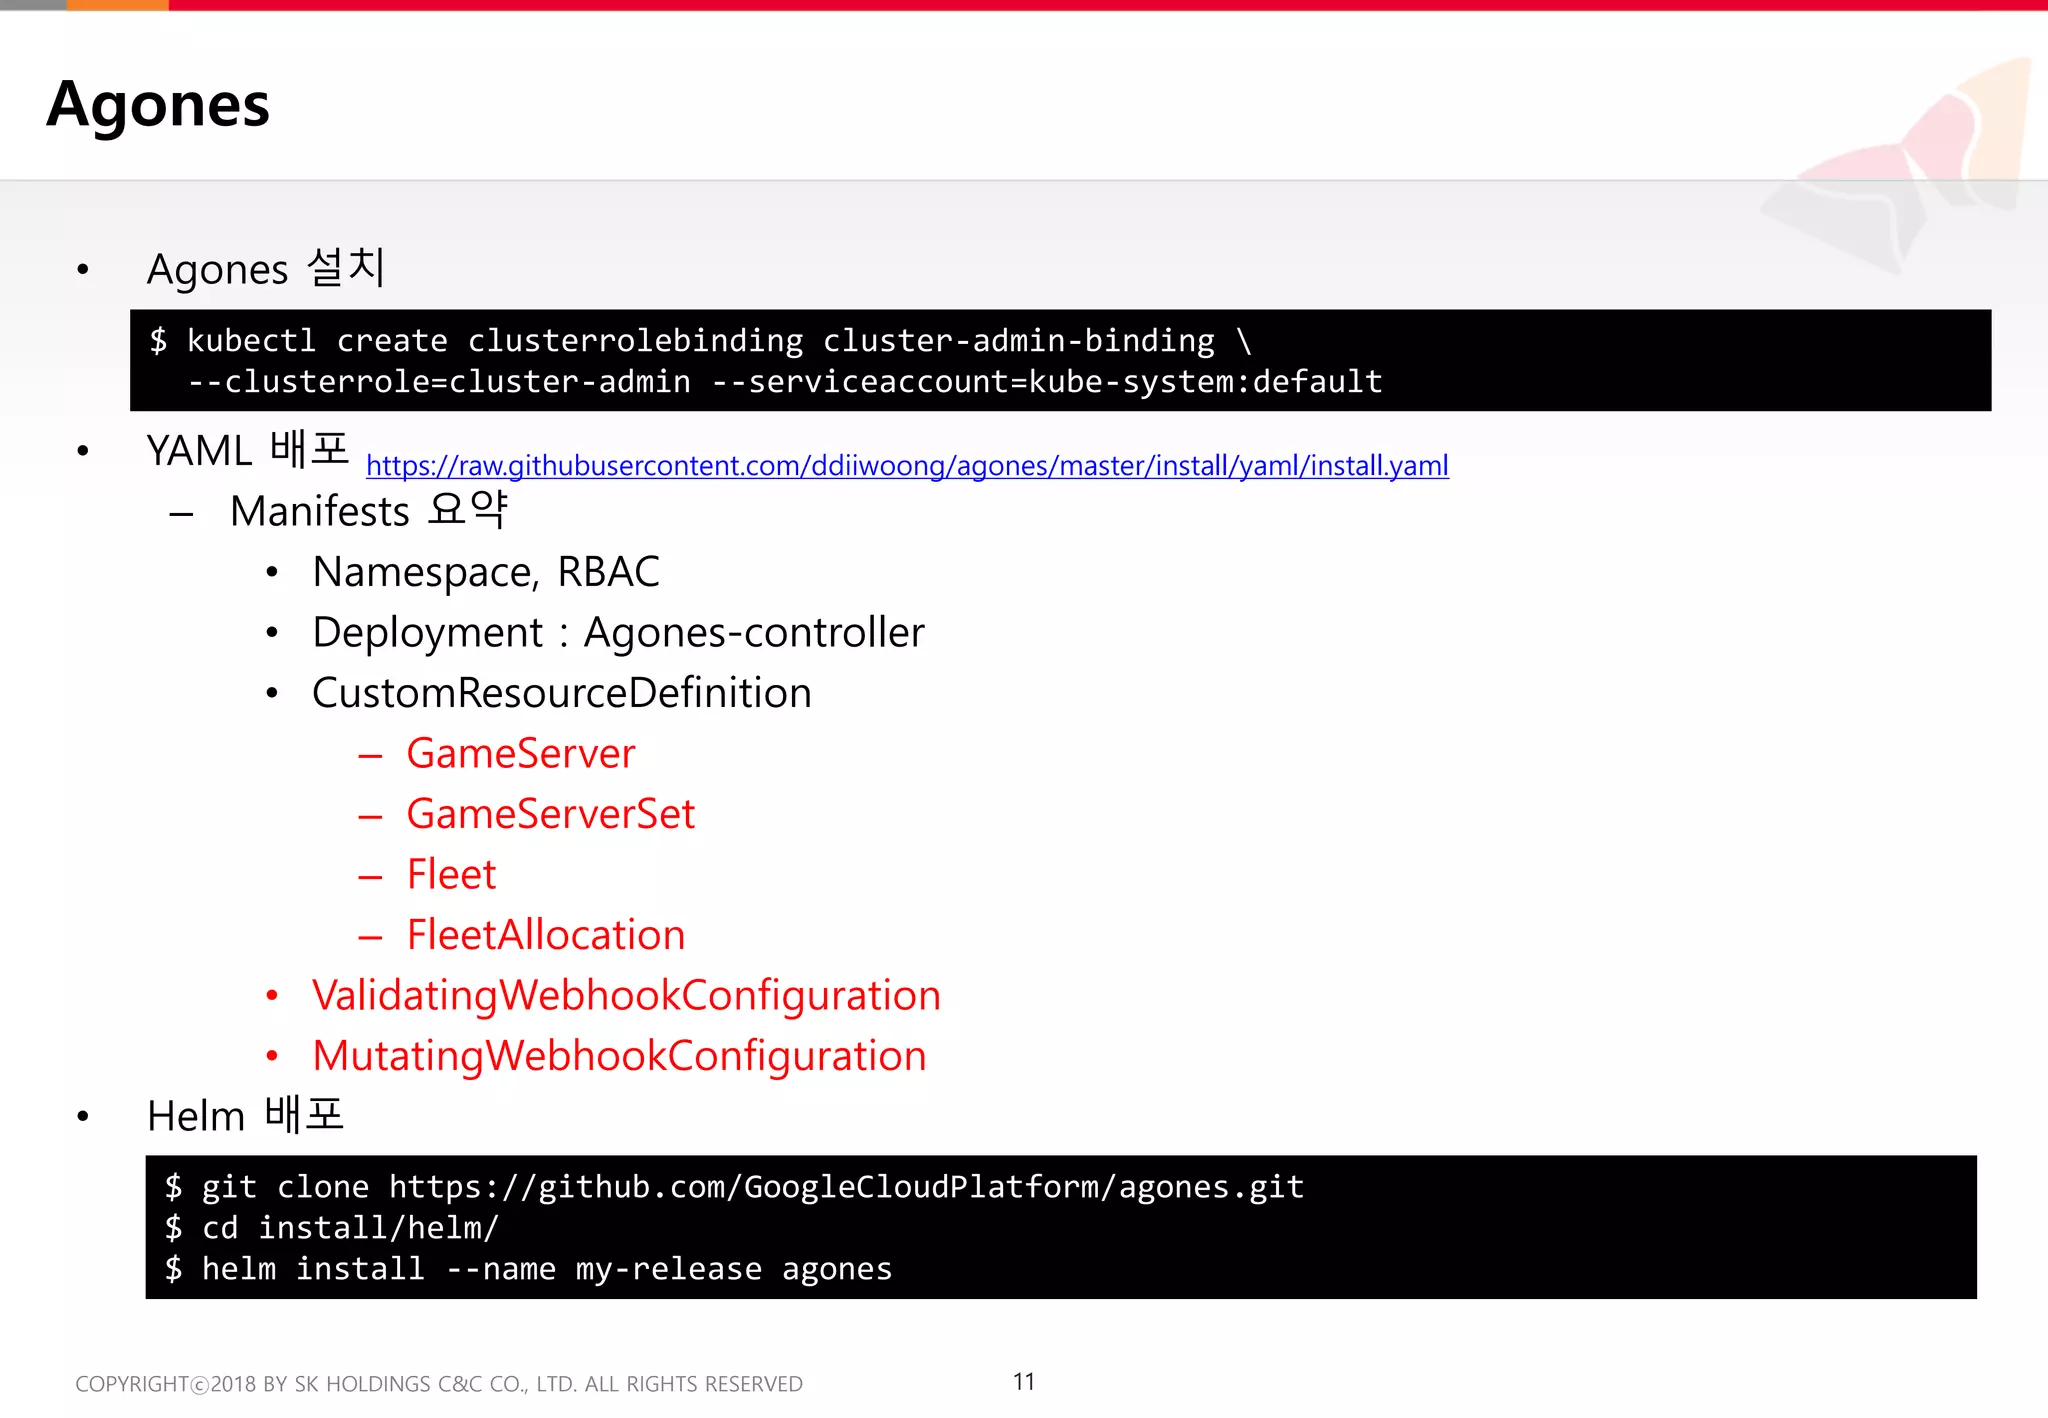Click the Manifests 요약 heading

tap(368, 511)
